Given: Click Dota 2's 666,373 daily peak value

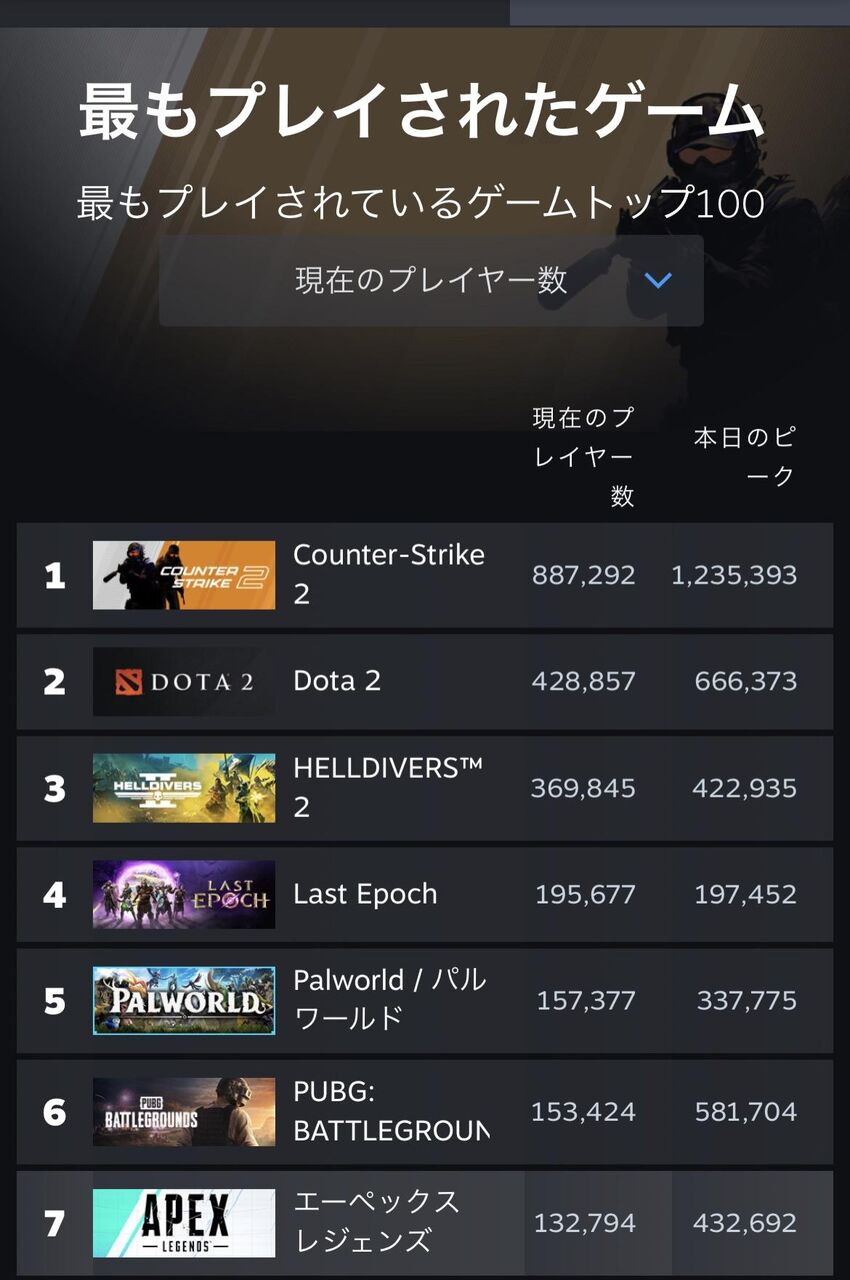Looking at the screenshot, I should coord(746,682).
